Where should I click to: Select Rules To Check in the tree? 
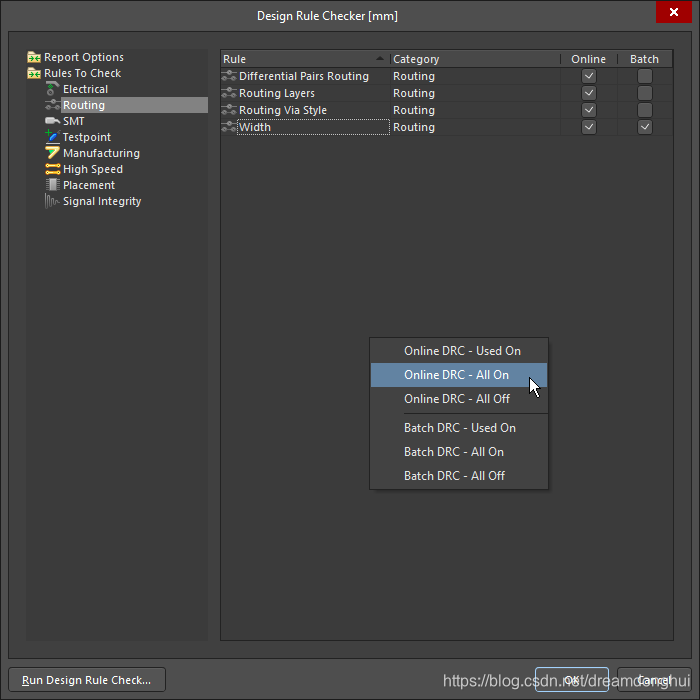(83, 73)
